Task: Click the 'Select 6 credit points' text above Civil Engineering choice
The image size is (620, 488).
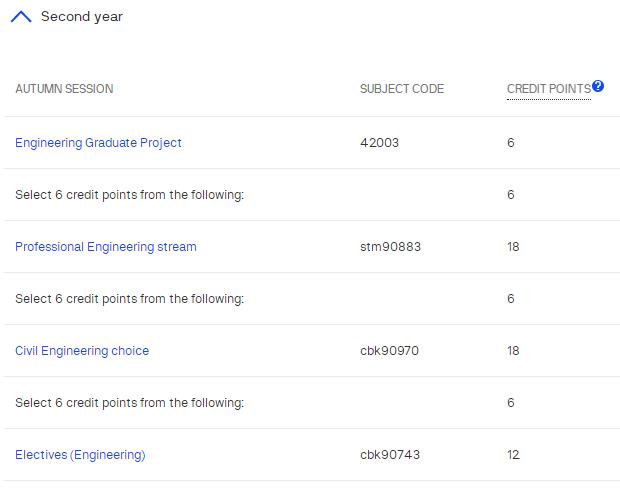Action: tap(130, 299)
